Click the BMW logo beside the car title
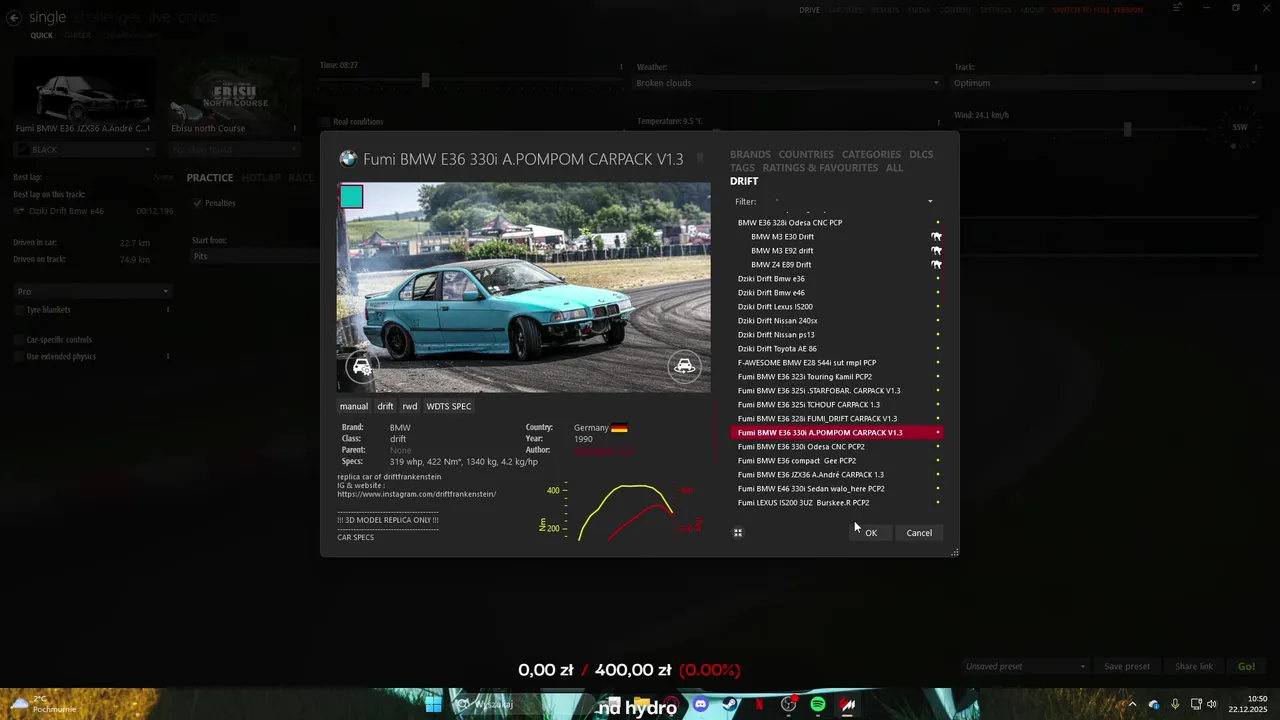The width and height of the screenshot is (1280, 720). coord(348,159)
